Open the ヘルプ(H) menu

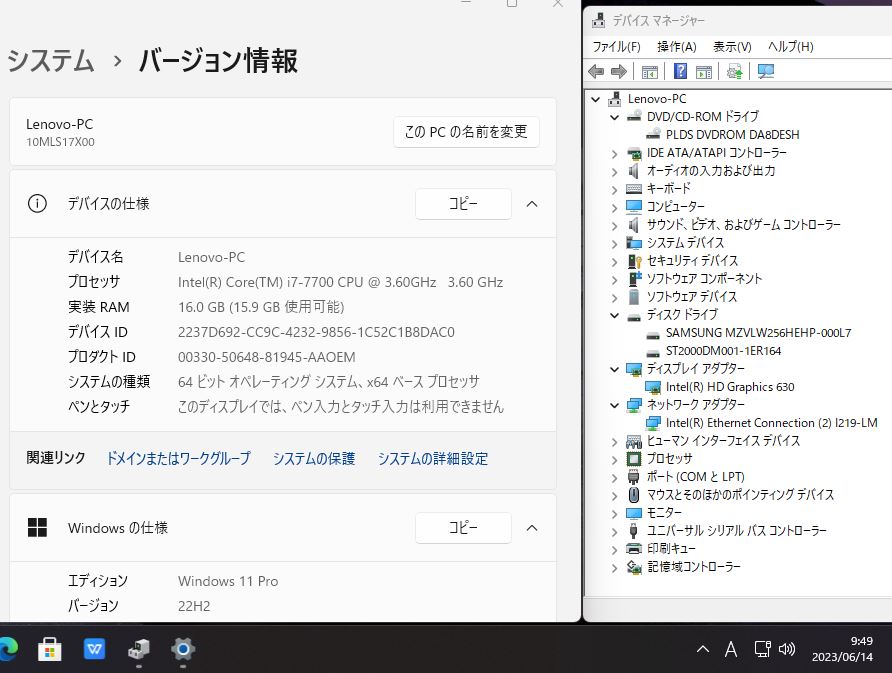[791, 47]
